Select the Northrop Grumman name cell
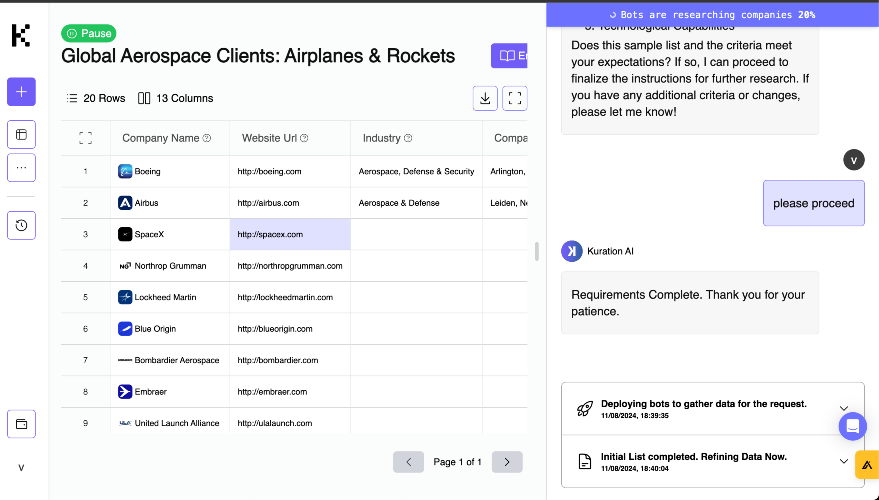Image resolution: width=879 pixels, height=500 pixels. tap(170, 266)
